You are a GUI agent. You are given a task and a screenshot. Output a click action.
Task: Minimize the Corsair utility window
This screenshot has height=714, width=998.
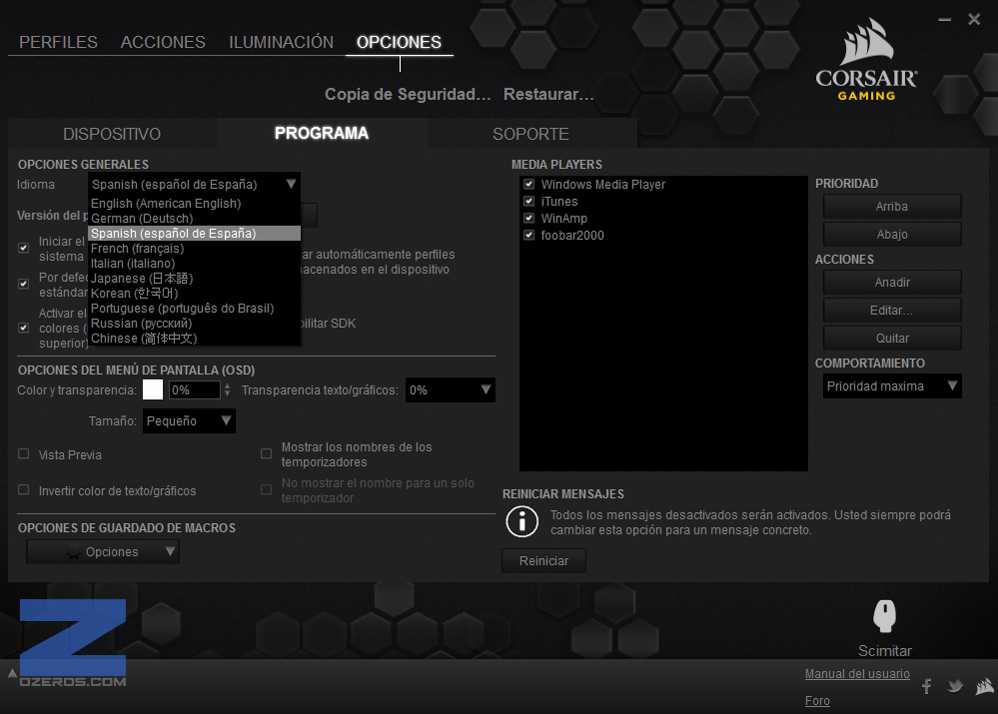pyautogui.click(x=945, y=20)
